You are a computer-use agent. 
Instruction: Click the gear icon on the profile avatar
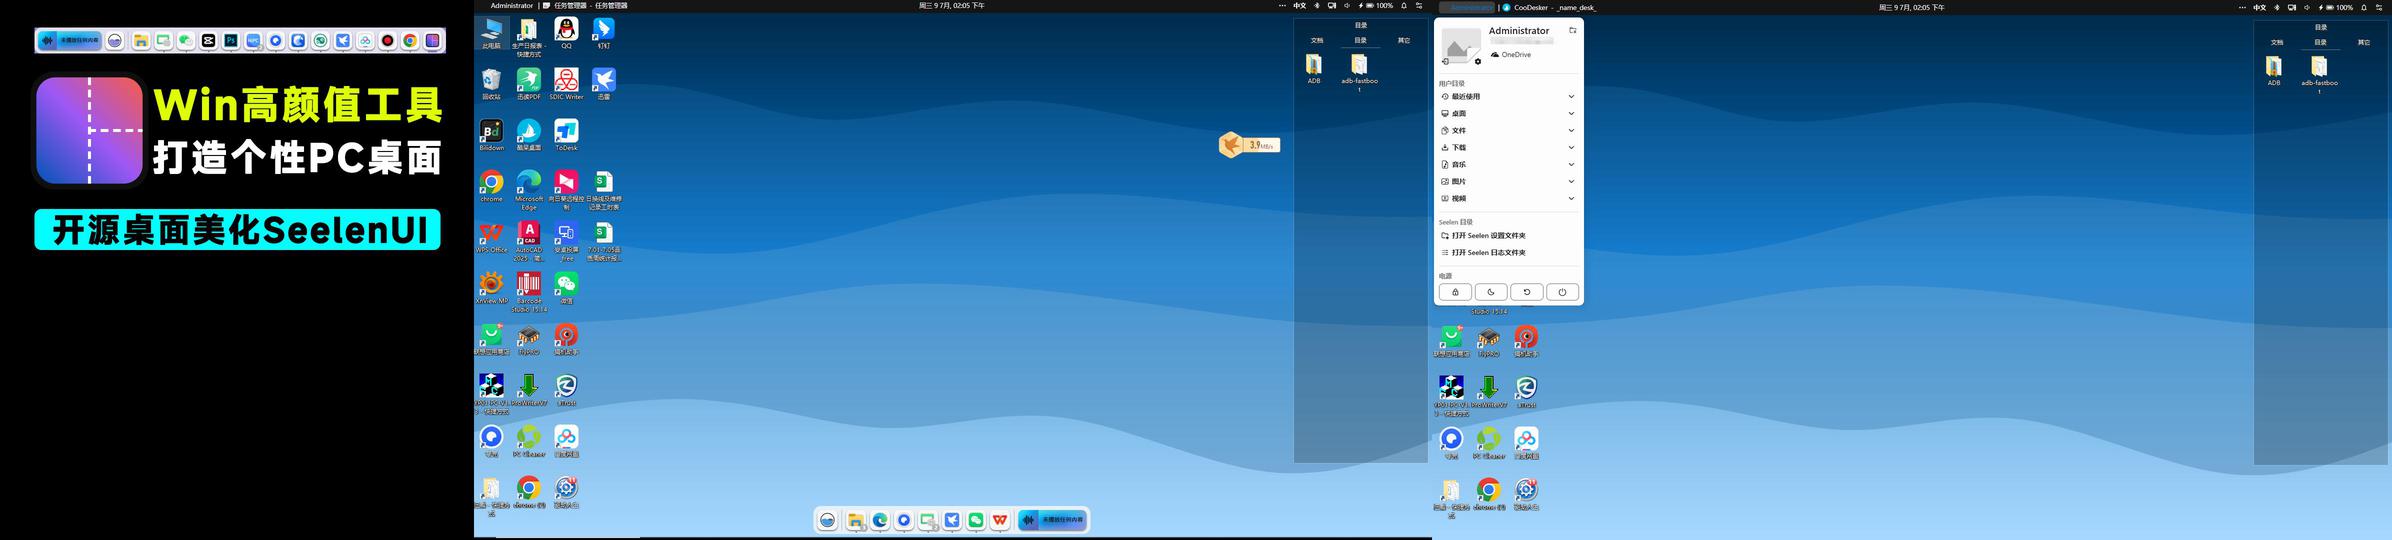pyautogui.click(x=1478, y=62)
